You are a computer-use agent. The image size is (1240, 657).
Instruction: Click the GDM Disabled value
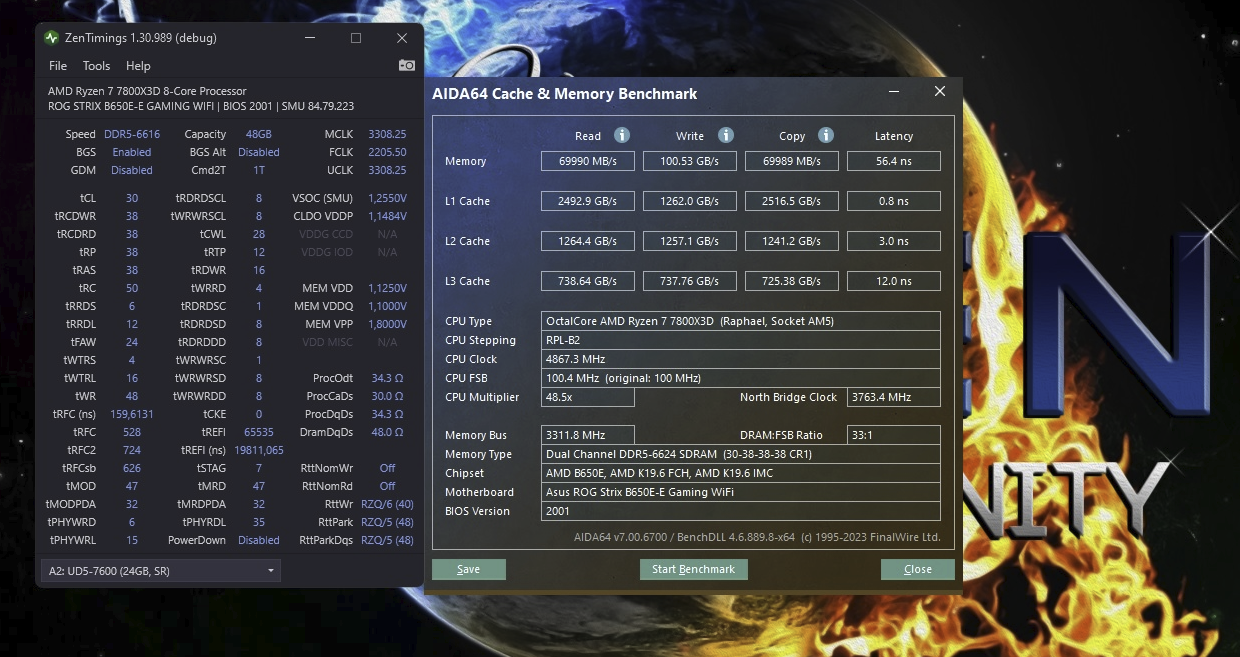(132, 170)
